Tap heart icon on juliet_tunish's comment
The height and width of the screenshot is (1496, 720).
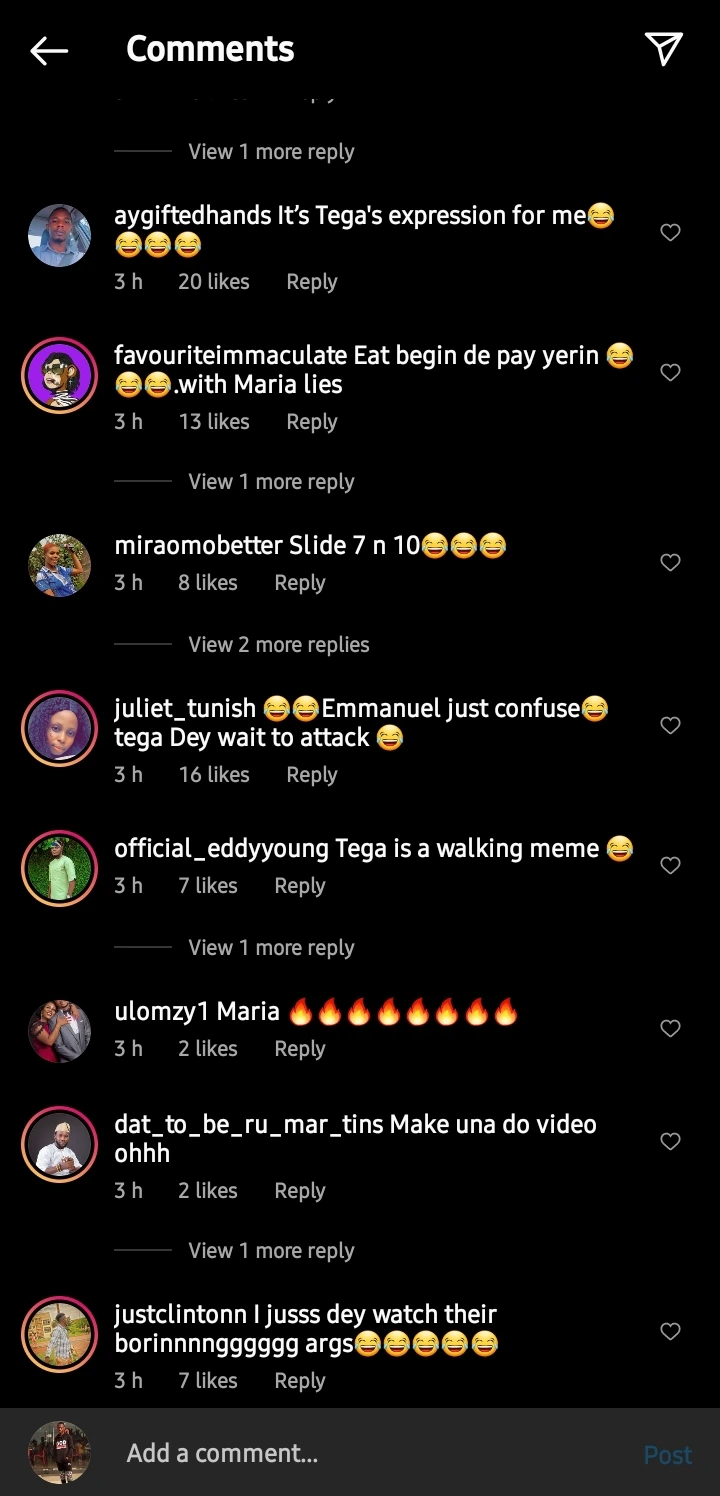(670, 726)
